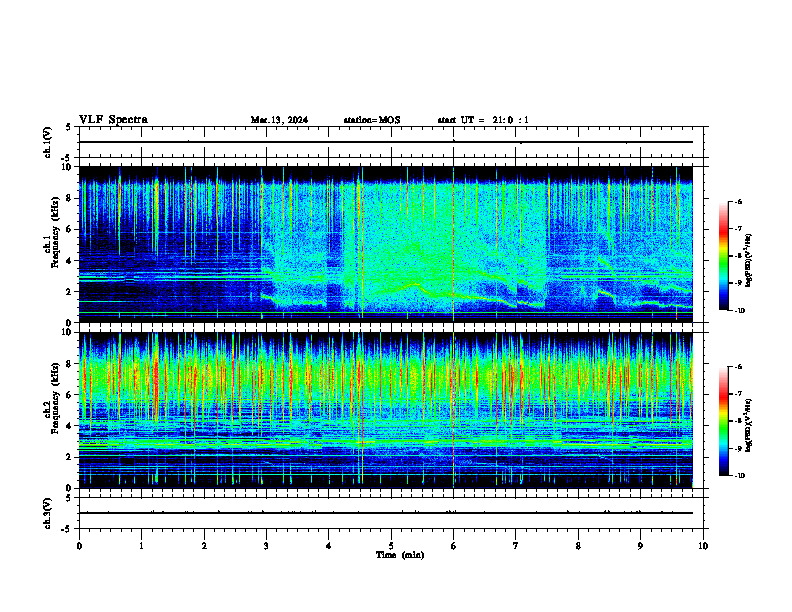792x612 pixels.
Task: Click the "VLF Spectra" title text
Action: 113,120
